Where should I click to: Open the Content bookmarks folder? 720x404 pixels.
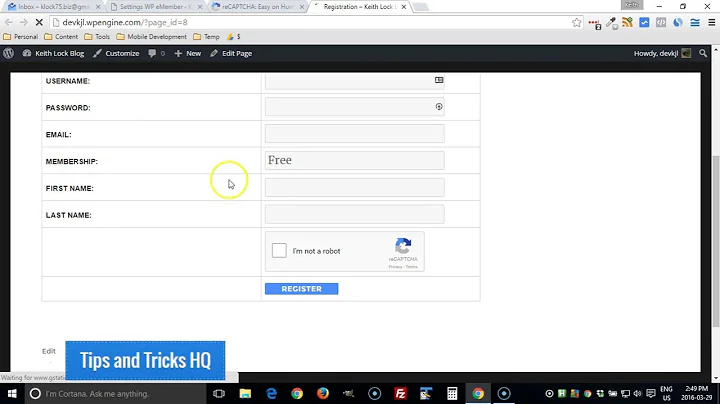[61, 37]
